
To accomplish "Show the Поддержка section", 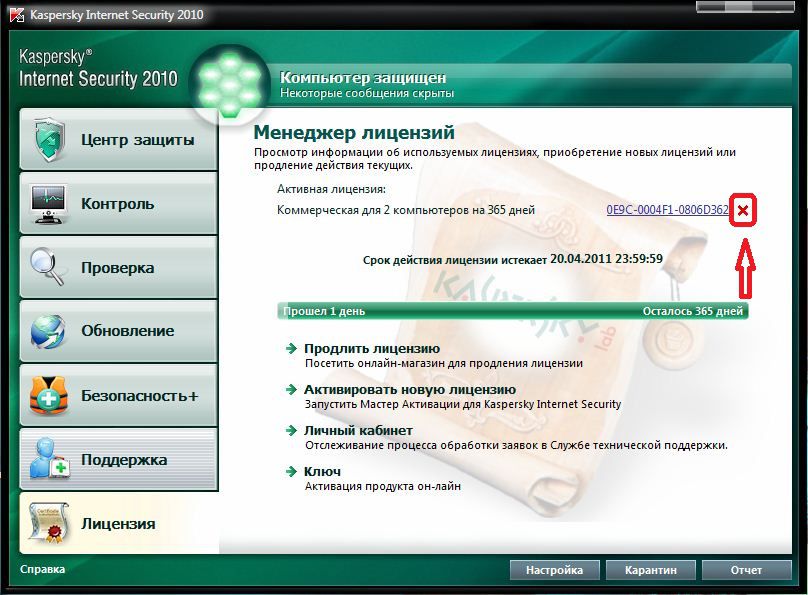I will tap(119, 459).
